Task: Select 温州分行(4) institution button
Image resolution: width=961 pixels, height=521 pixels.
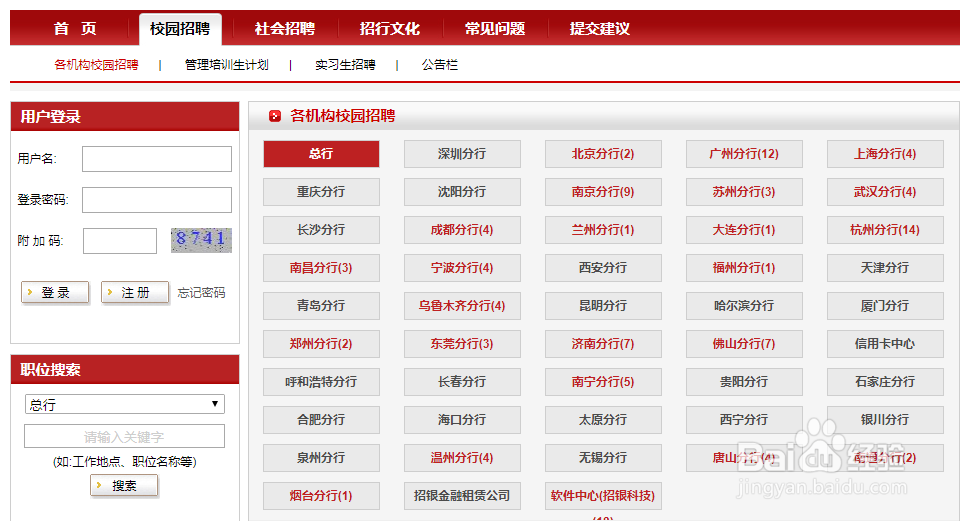Action: (x=462, y=458)
